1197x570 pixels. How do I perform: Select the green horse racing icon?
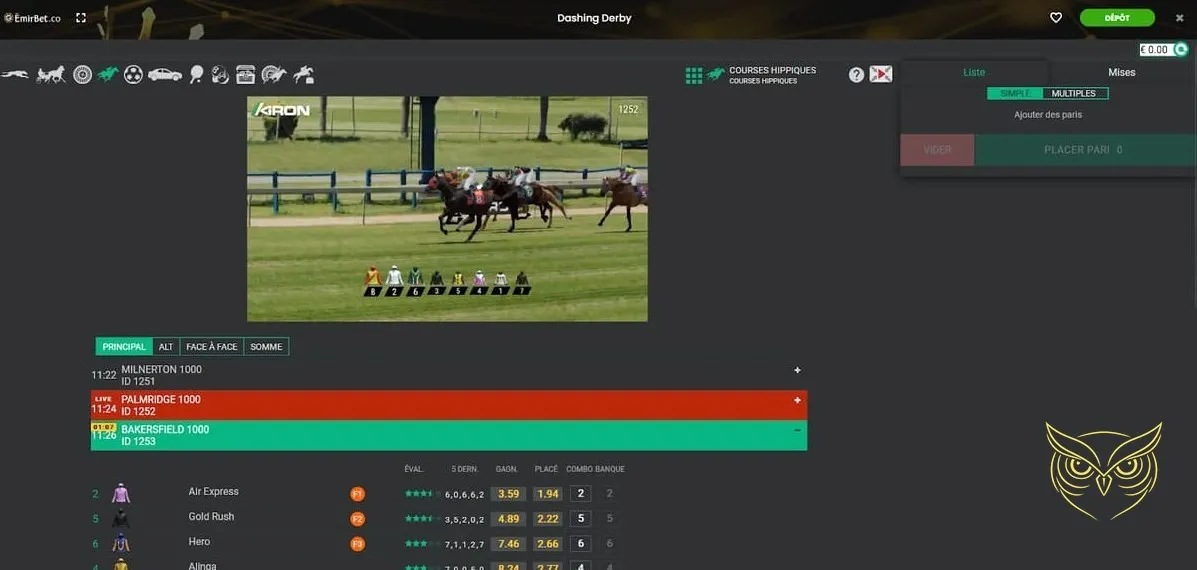pyautogui.click(x=108, y=74)
